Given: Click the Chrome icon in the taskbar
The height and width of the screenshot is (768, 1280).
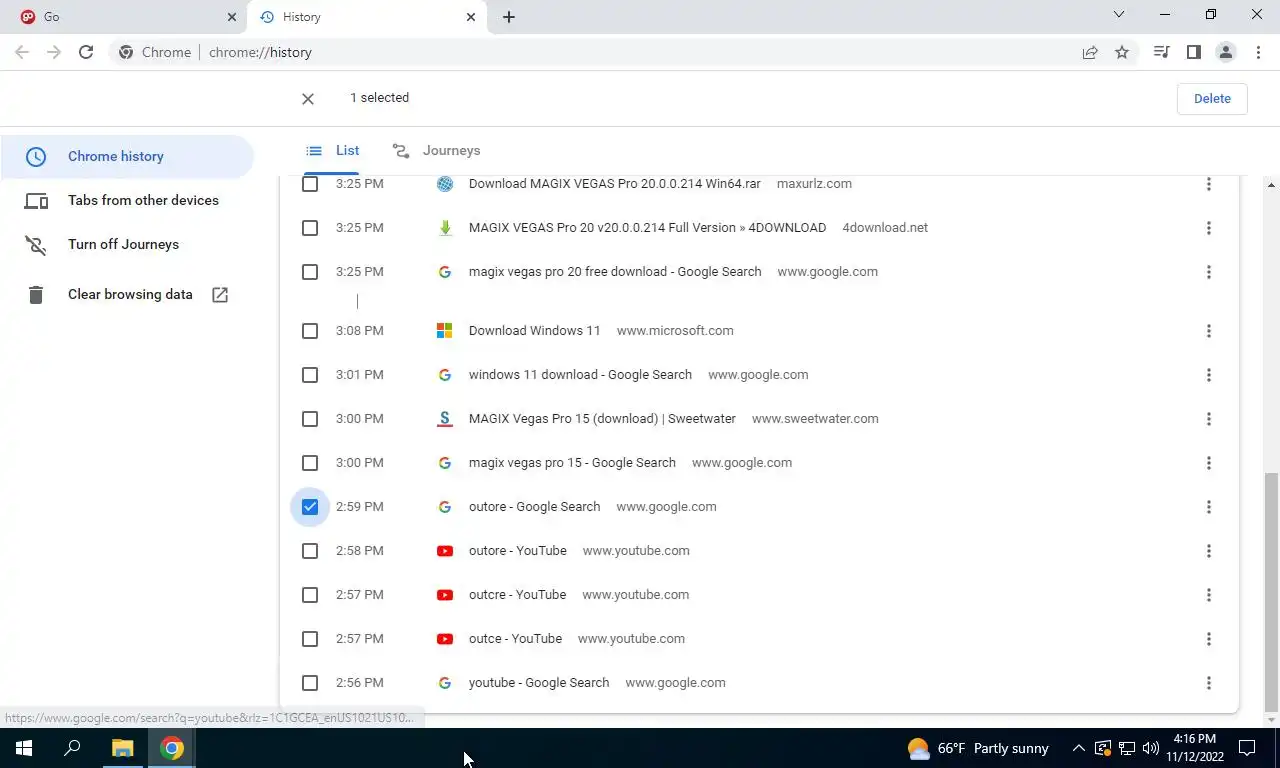Looking at the screenshot, I should [x=172, y=748].
